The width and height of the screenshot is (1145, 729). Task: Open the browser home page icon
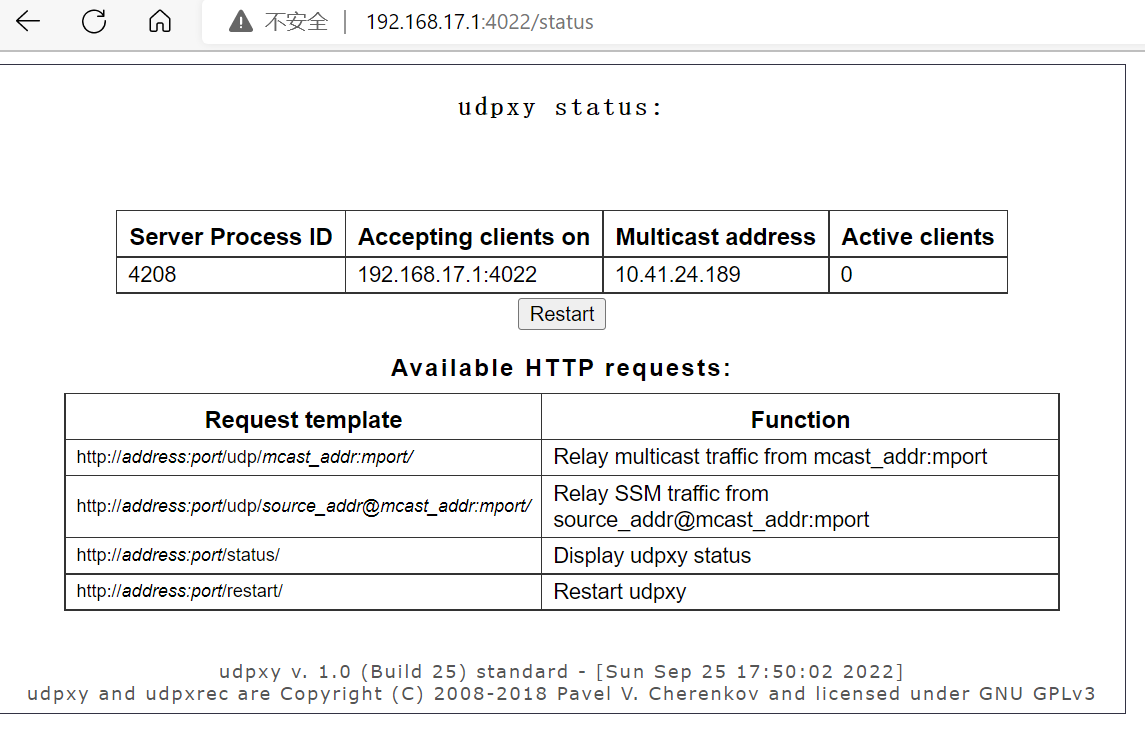tap(159, 21)
